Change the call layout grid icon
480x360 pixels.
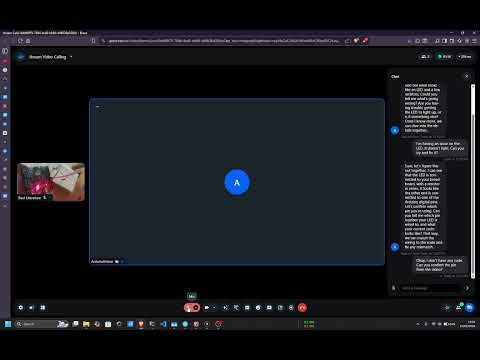click(43, 307)
